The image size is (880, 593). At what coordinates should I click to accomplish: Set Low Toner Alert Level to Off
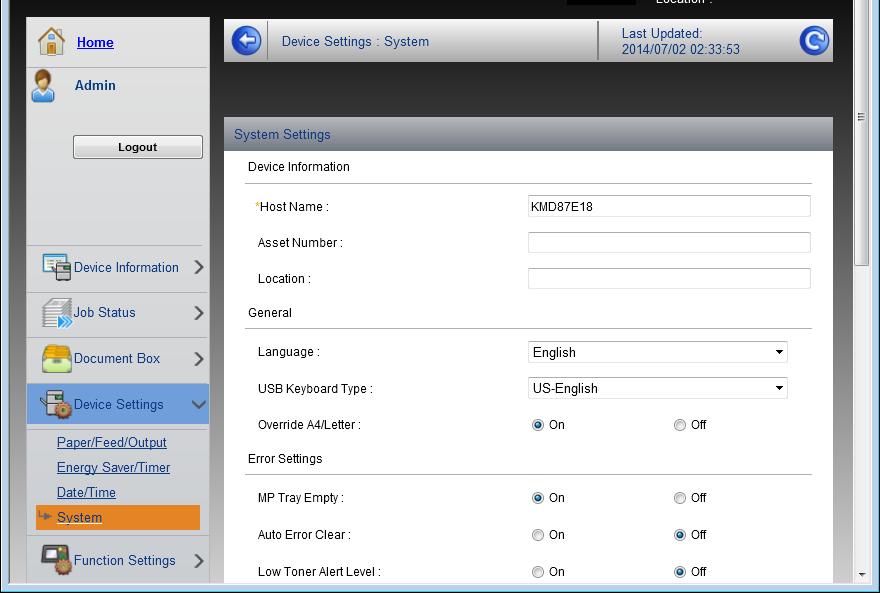[x=680, y=572]
